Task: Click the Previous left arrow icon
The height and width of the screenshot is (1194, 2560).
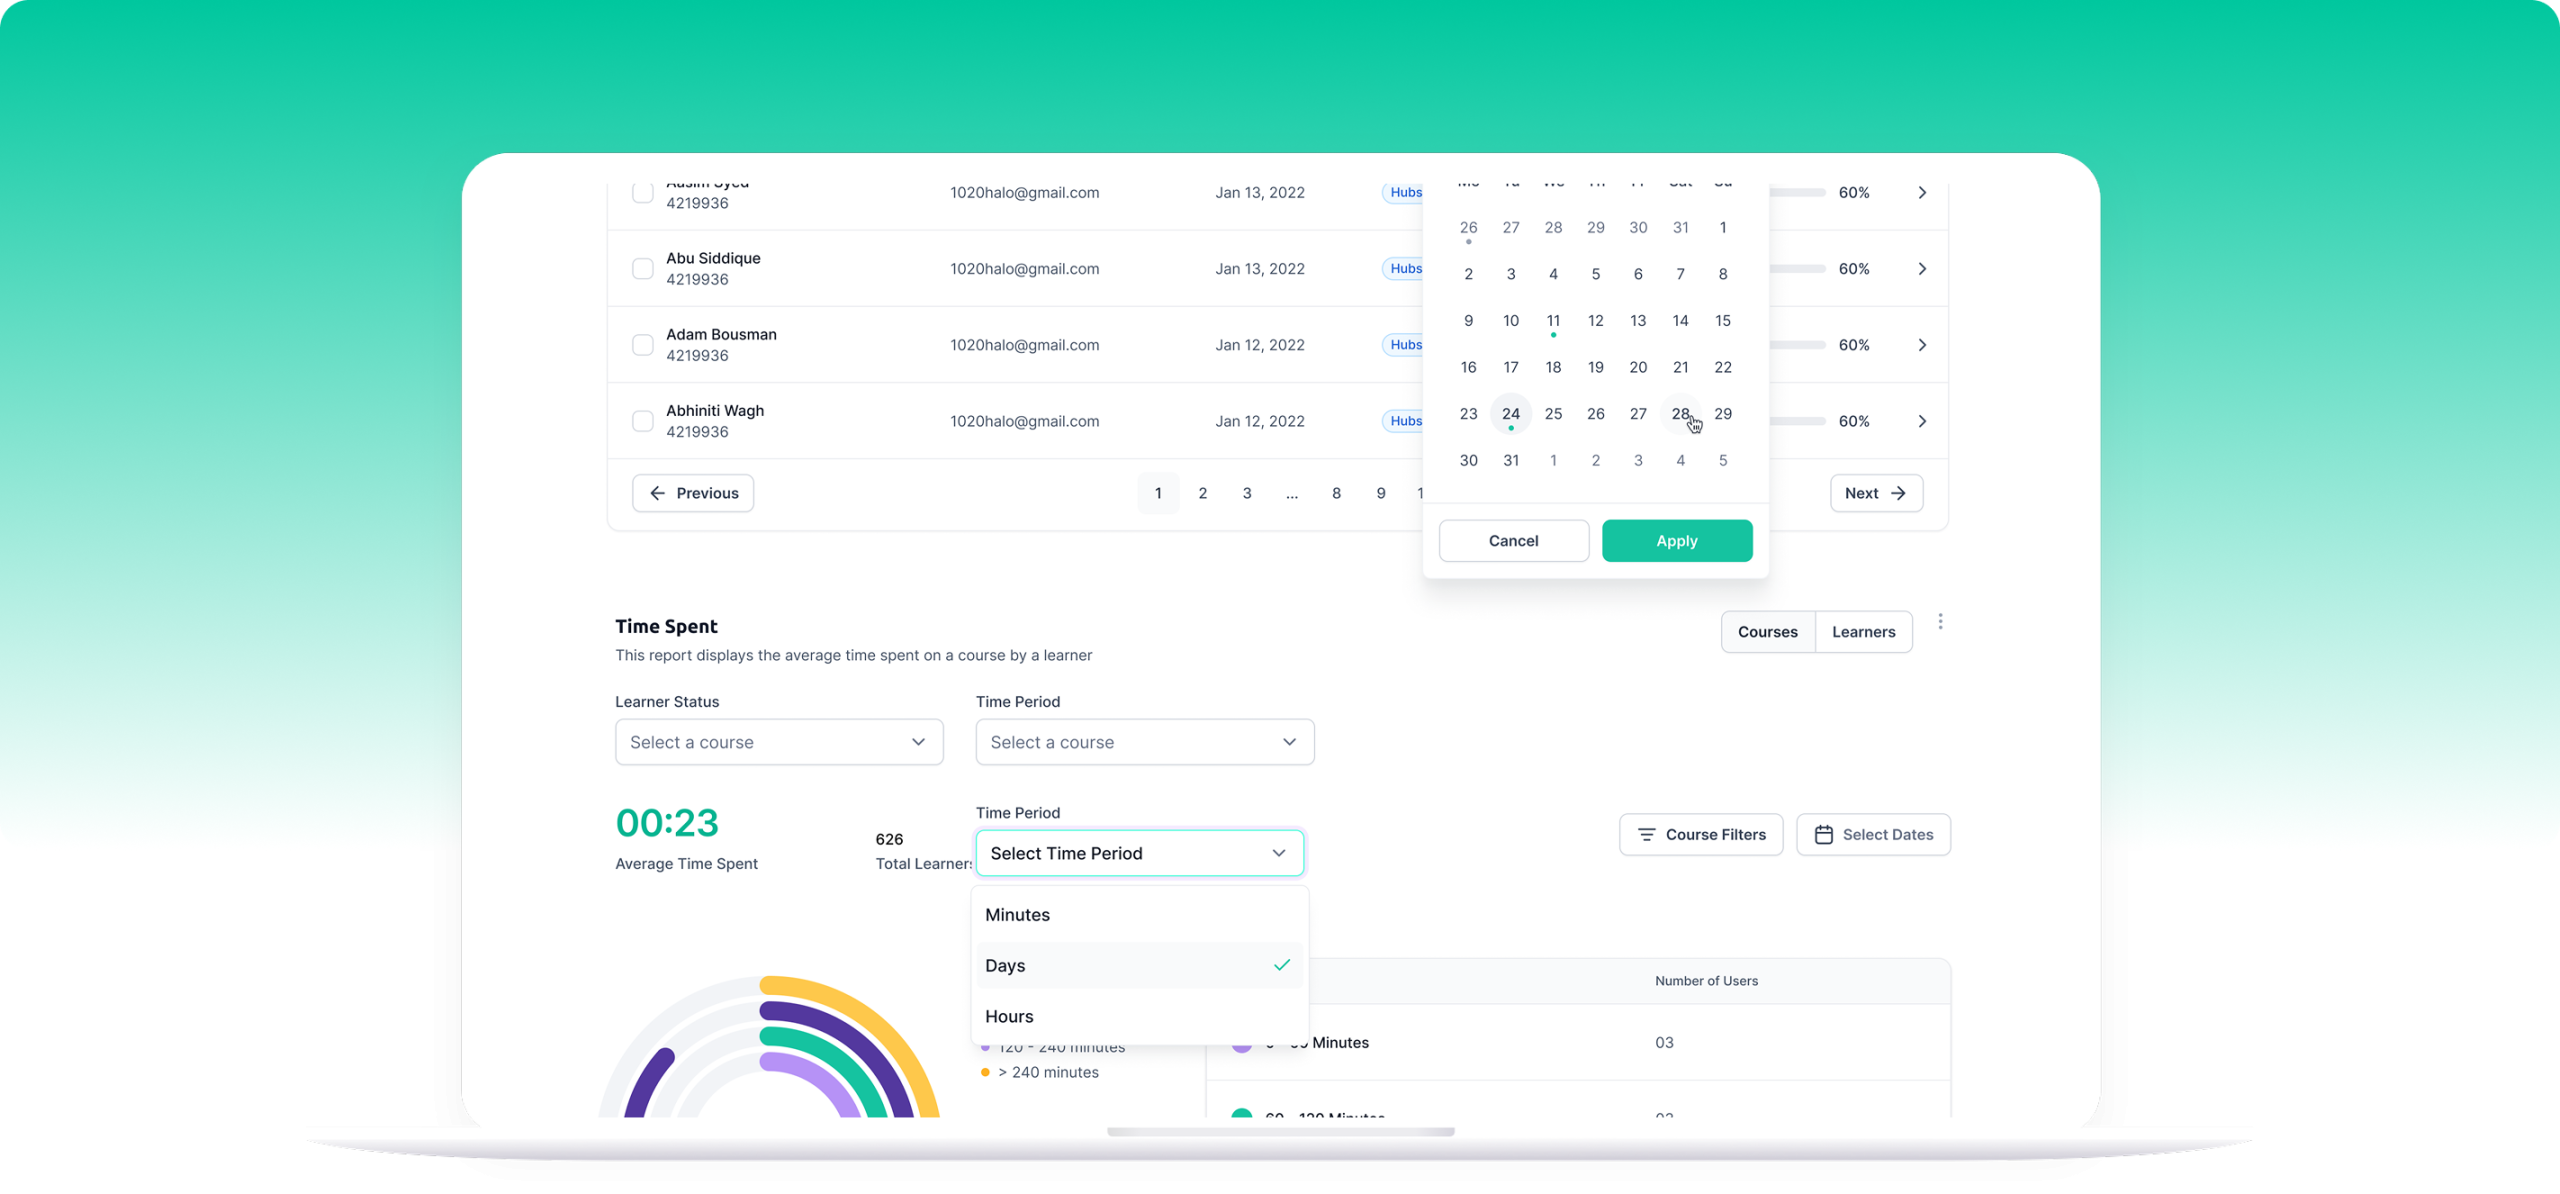Action: point(657,493)
